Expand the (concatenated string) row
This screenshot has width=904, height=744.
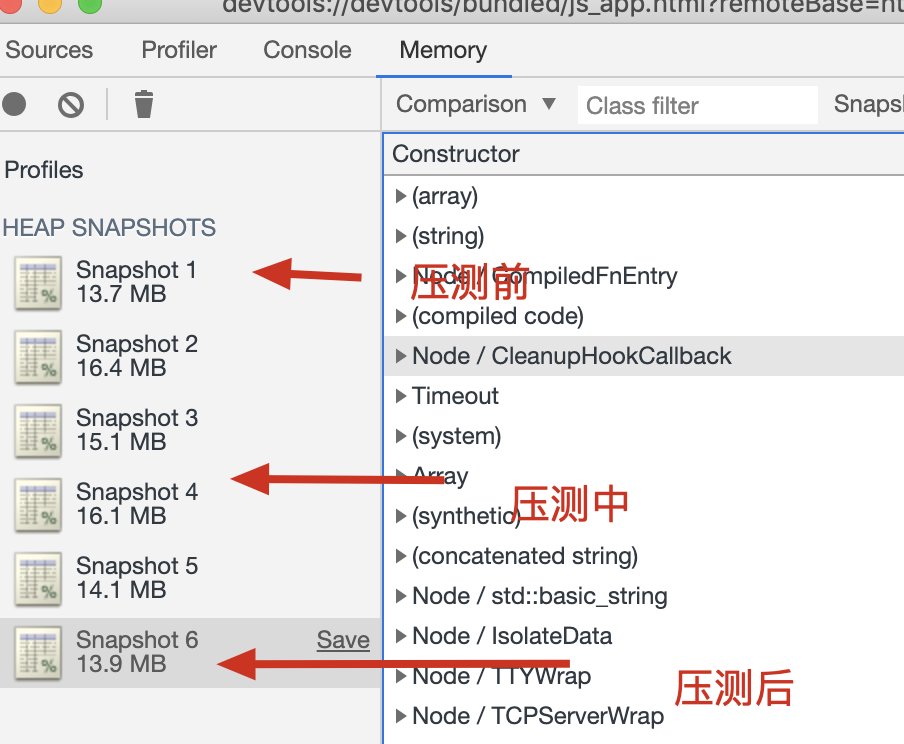[x=401, y=556]
